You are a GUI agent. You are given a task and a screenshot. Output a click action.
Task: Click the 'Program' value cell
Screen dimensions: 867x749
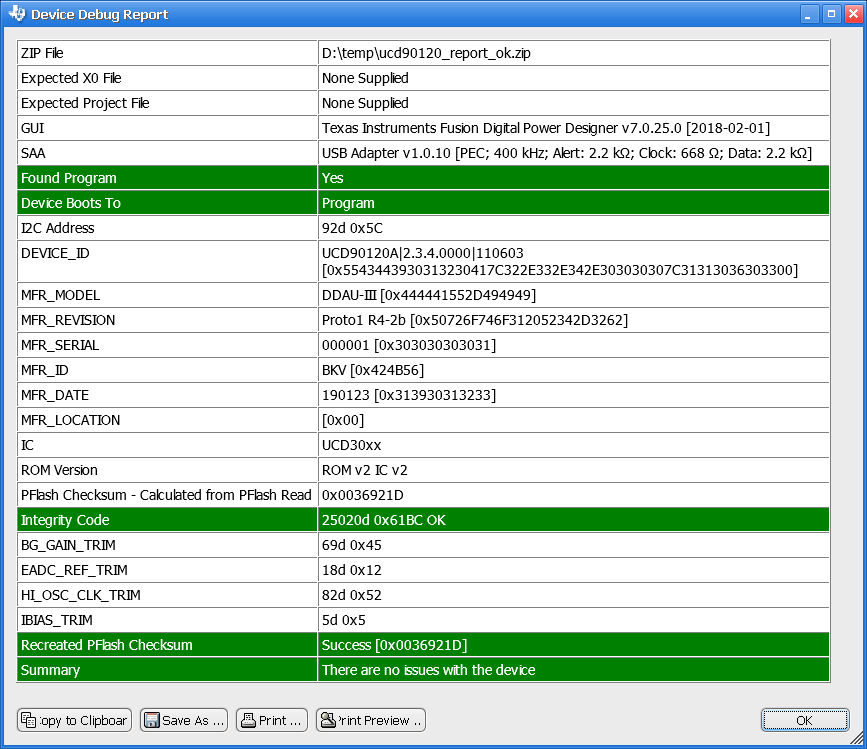(573, 203)
